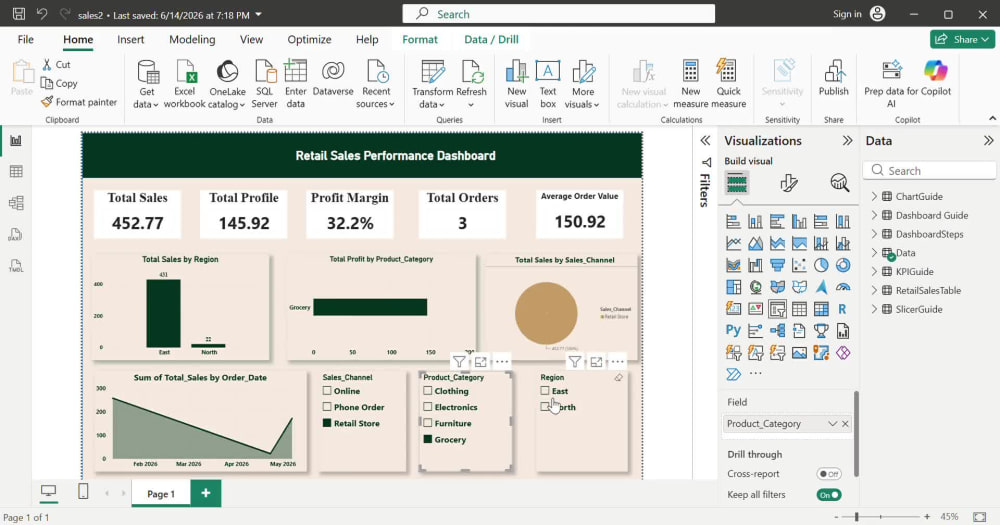Open DAX query view in left sidebar

(16, 234)
